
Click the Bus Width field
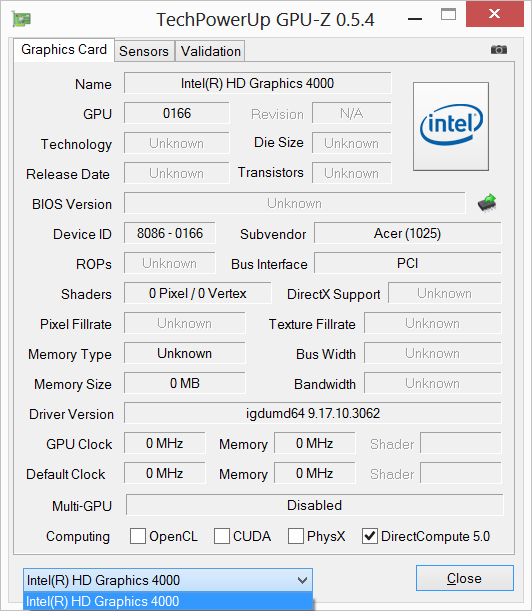pyautogui.click(x=433, y=353)
